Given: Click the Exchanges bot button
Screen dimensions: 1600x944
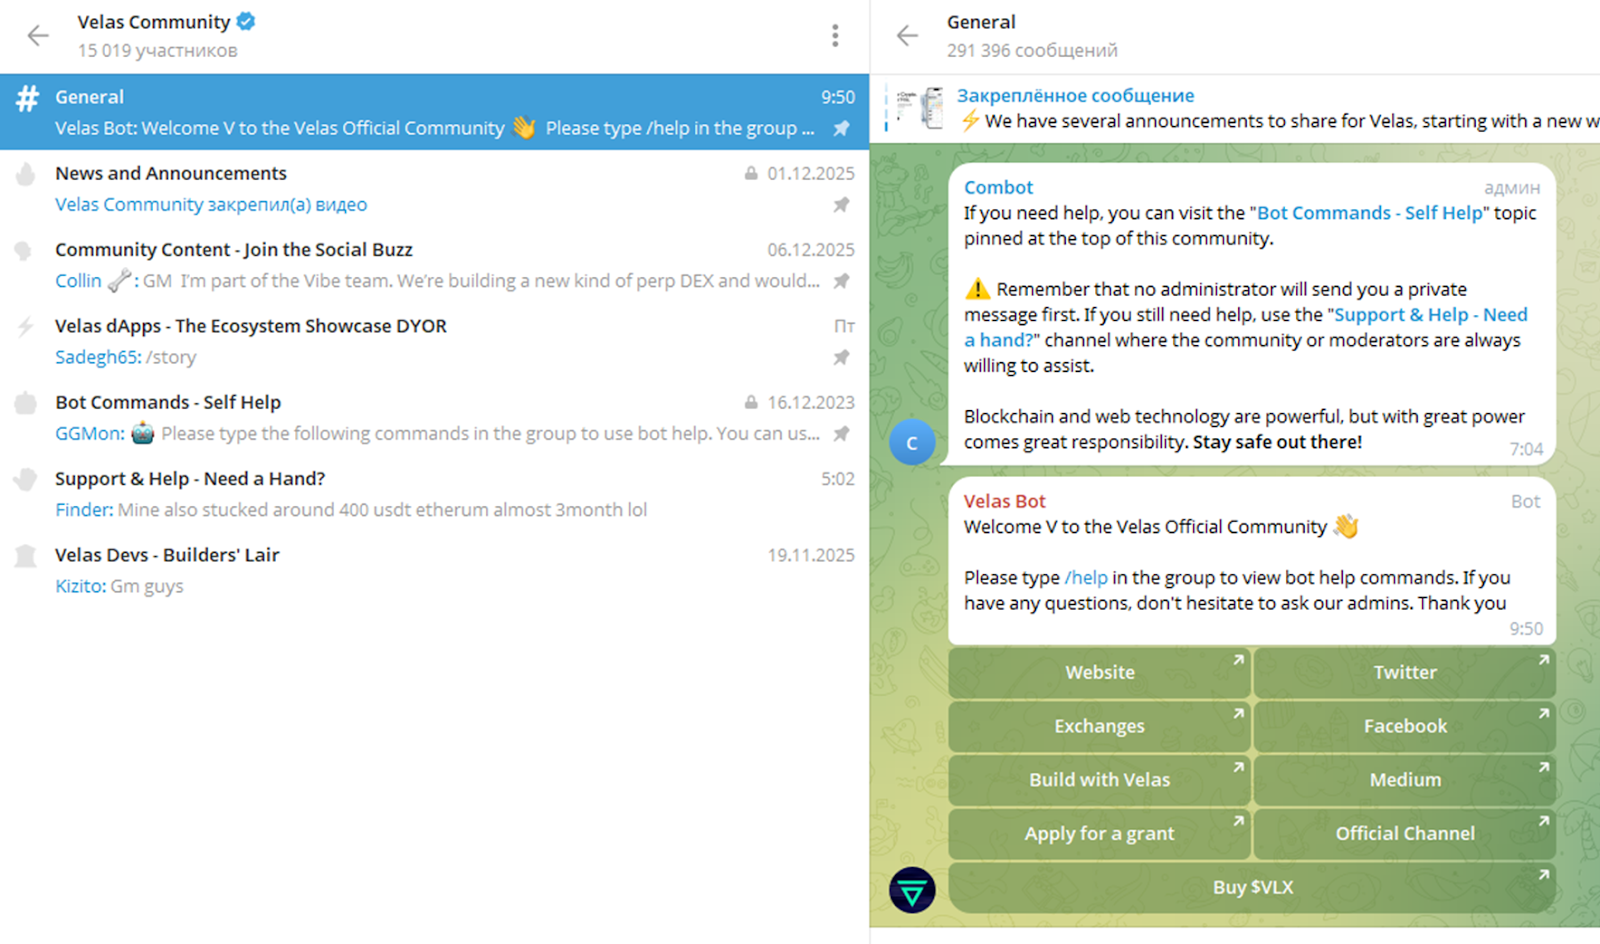Looking at the screenshot, I should pyautogui.click(x=1099, y=726).
